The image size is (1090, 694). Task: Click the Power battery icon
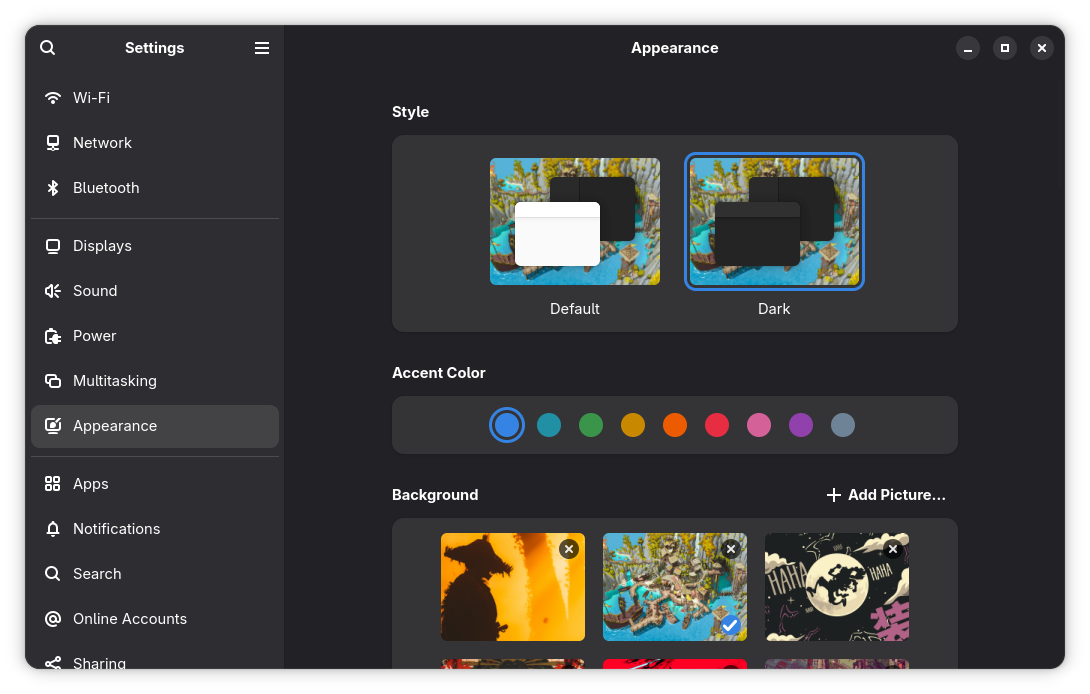coord(53,336)
